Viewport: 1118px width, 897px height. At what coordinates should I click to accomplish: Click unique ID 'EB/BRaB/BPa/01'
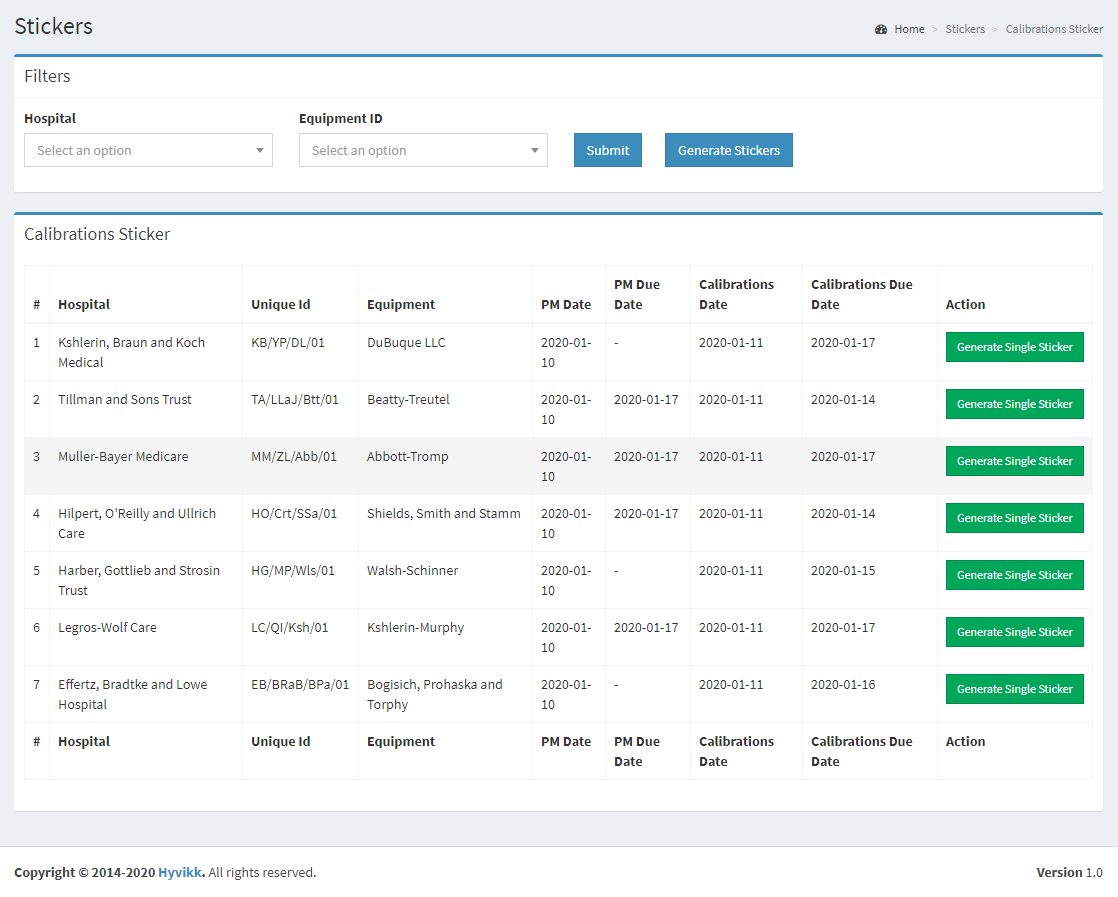click(300, 685)
